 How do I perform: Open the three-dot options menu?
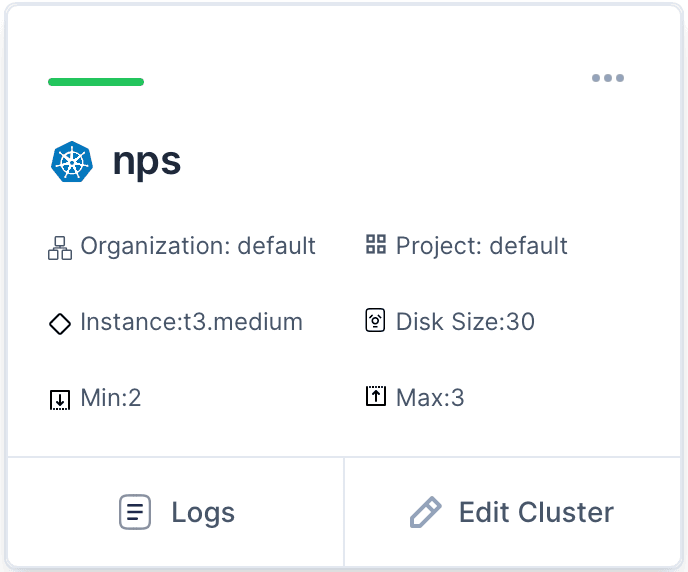coord(608,78)
